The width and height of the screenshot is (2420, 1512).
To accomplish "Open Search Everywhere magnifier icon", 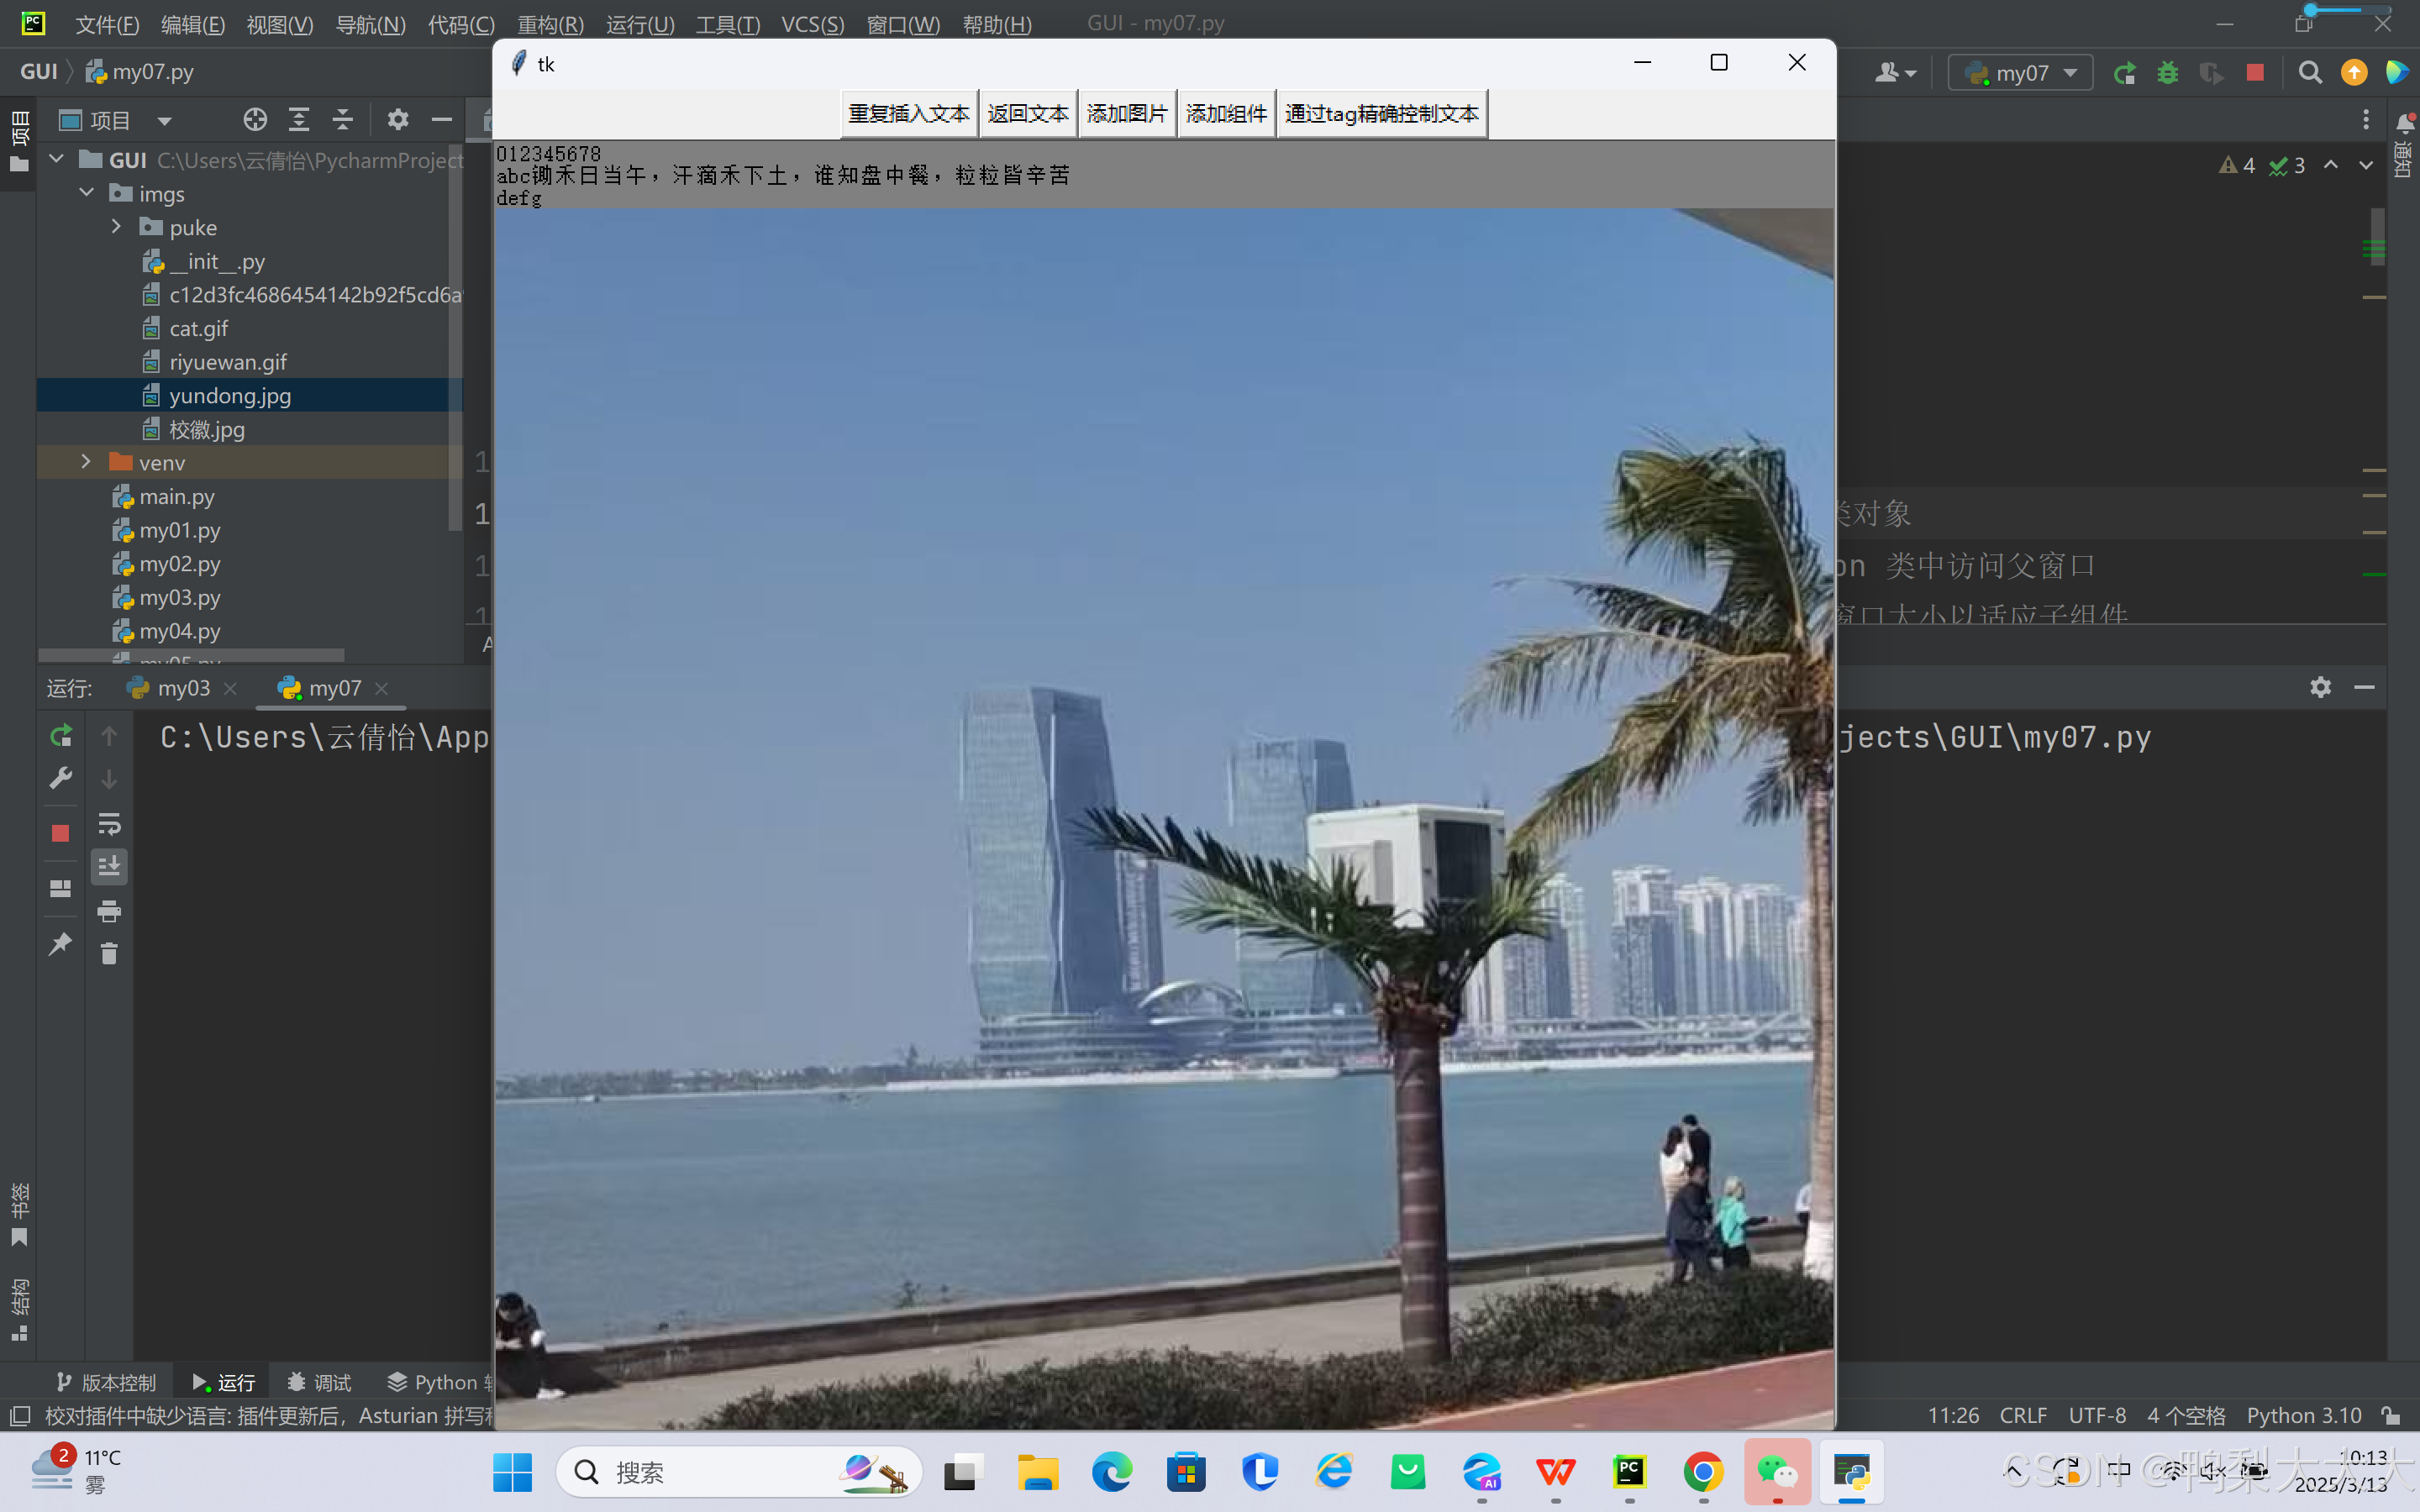I will tap(2310, 73).
